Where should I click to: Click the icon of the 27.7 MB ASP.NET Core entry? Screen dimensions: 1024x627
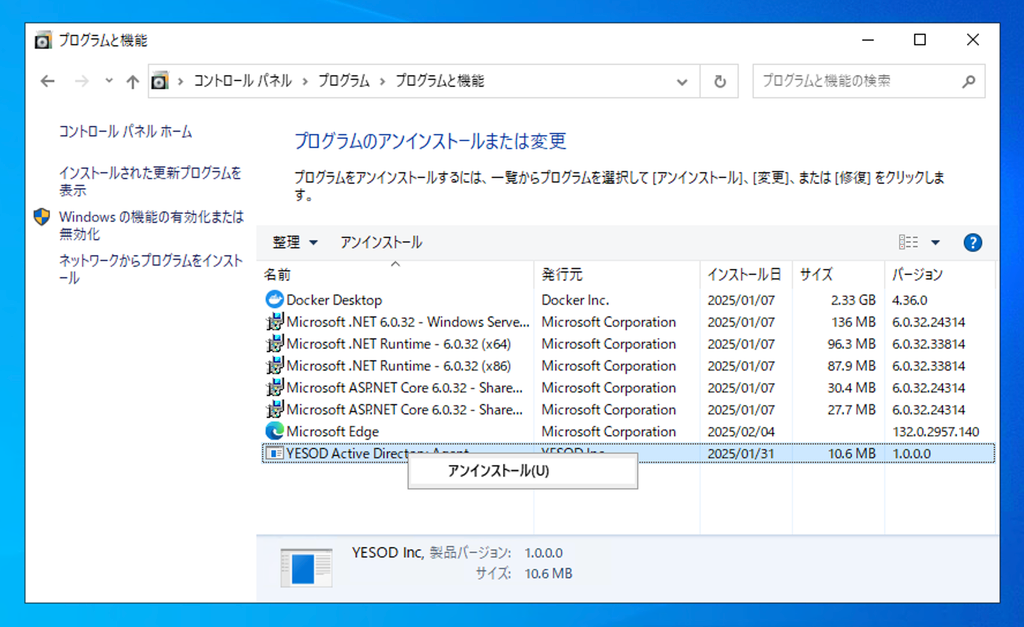point(275,410)
